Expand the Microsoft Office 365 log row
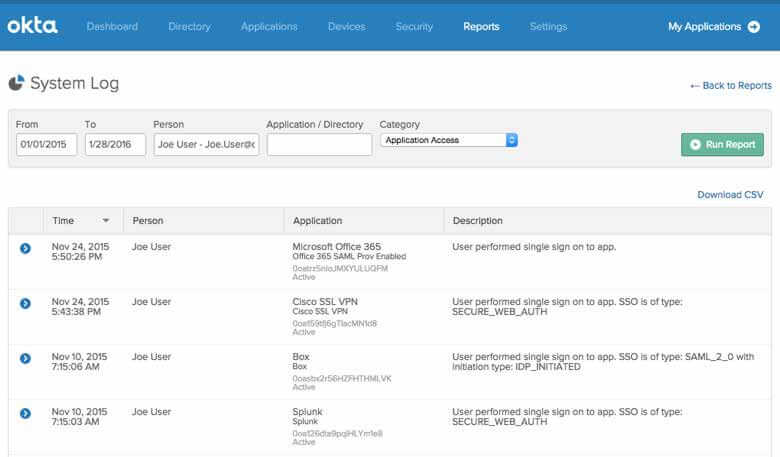This screenshot has height=457, width=780. (25, 248)
